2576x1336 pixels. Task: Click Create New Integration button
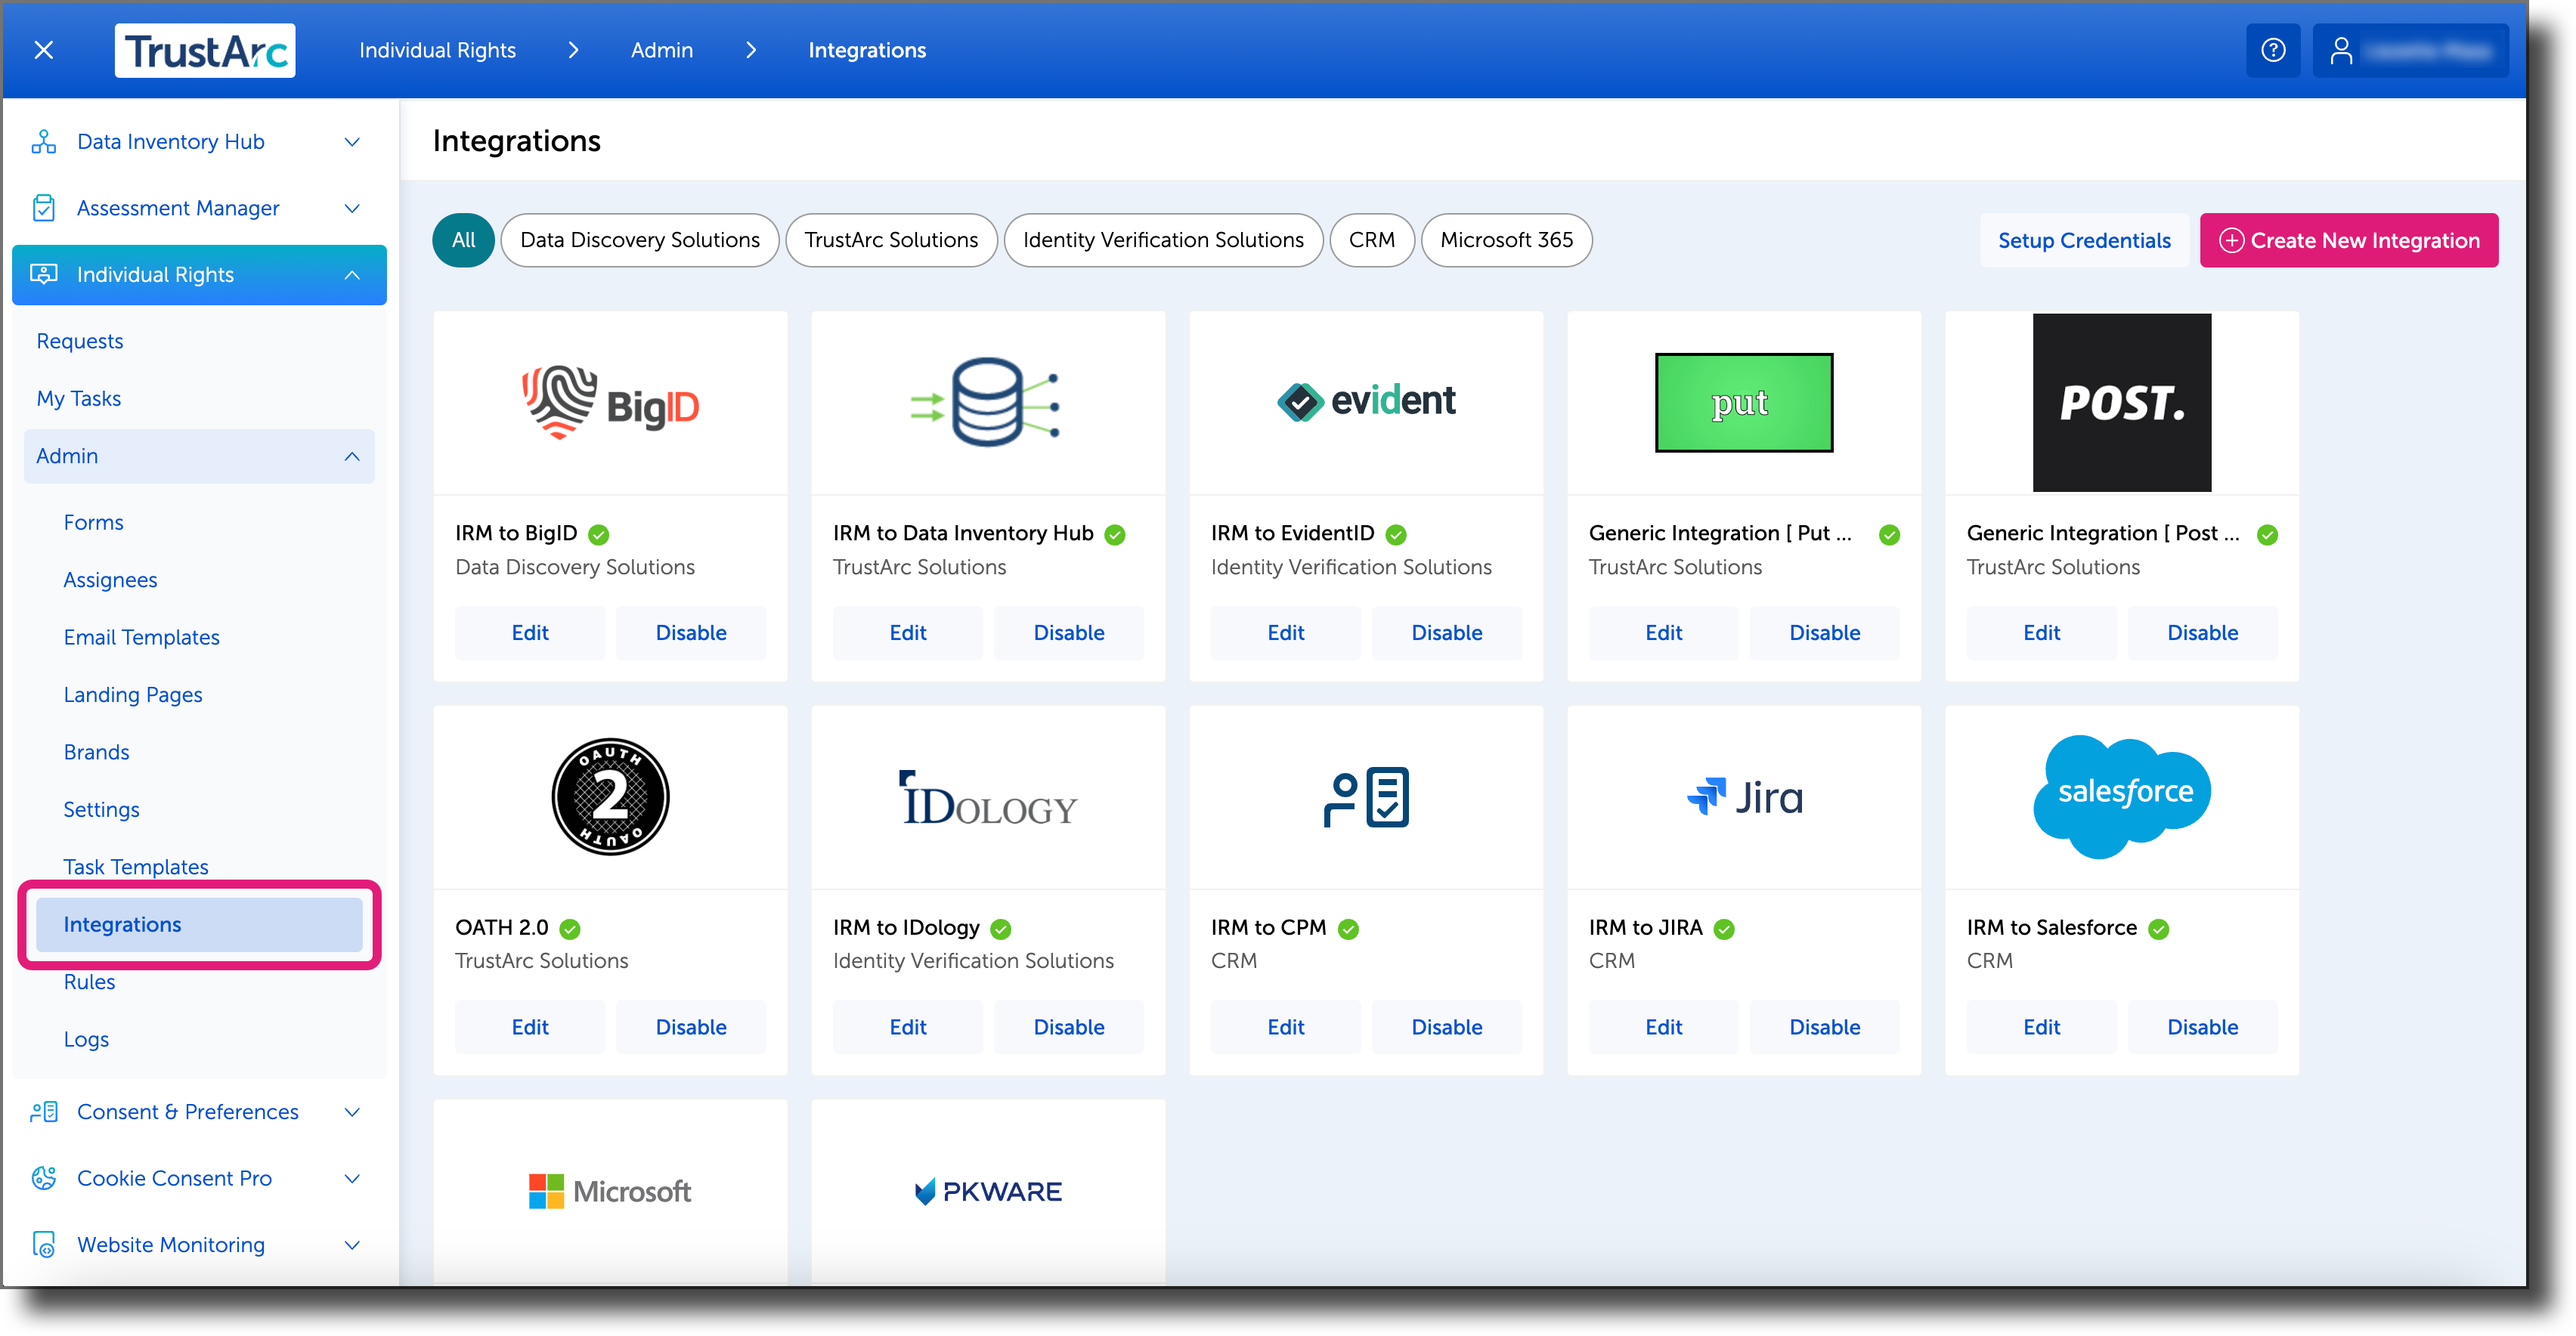(2349, 240)
